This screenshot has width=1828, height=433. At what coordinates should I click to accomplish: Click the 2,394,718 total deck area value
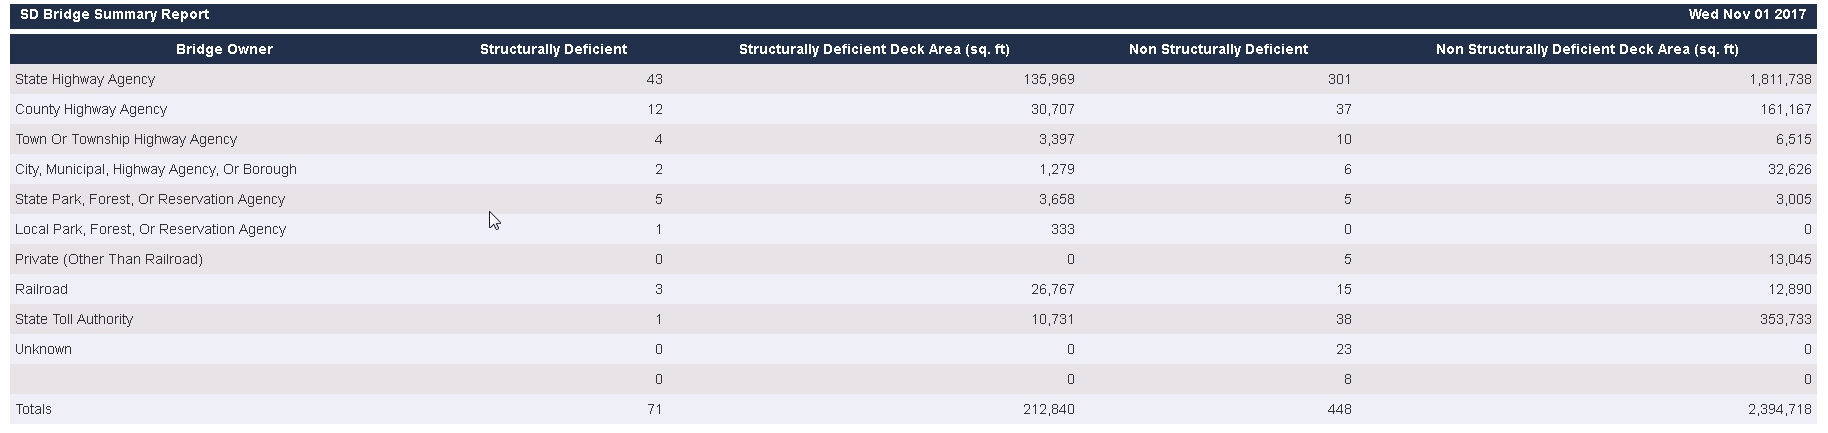point(1781,409)
